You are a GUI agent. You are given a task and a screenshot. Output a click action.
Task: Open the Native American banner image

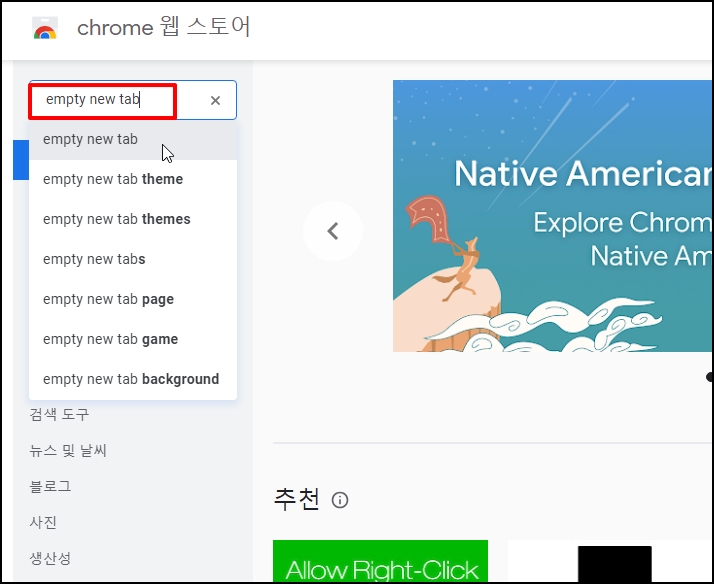(552, 216)
